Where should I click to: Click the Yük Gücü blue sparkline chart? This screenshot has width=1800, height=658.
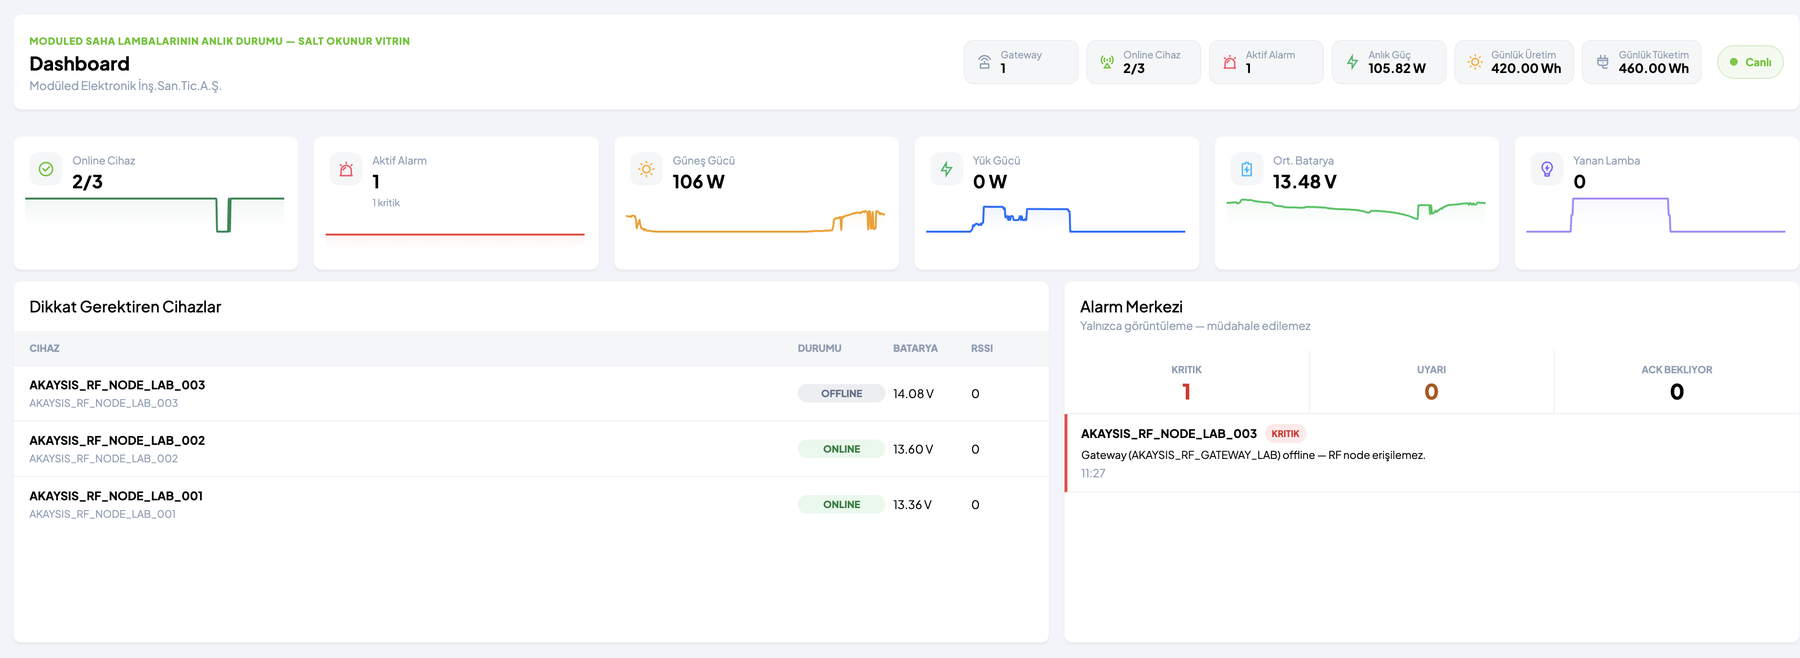[x=1056, y=219]
